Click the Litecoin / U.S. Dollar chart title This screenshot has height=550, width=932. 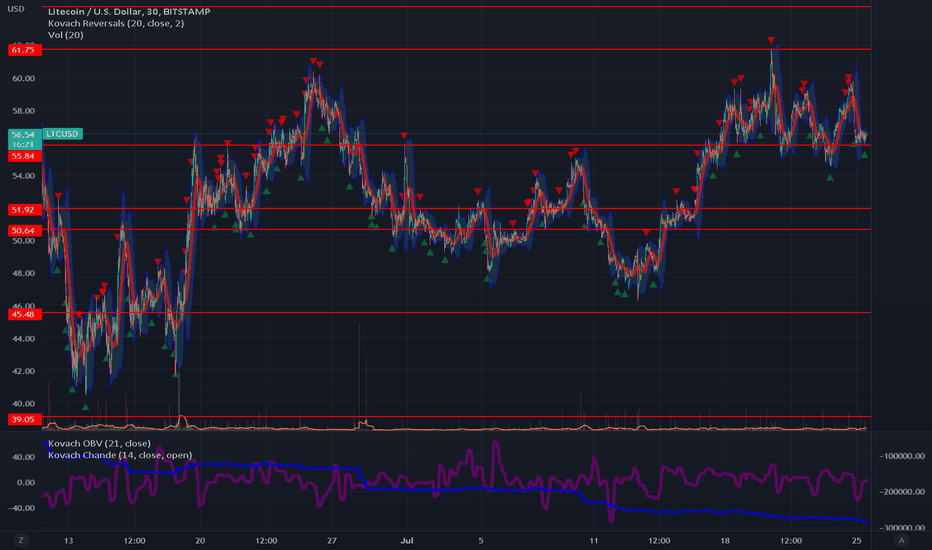click(129, 11)
